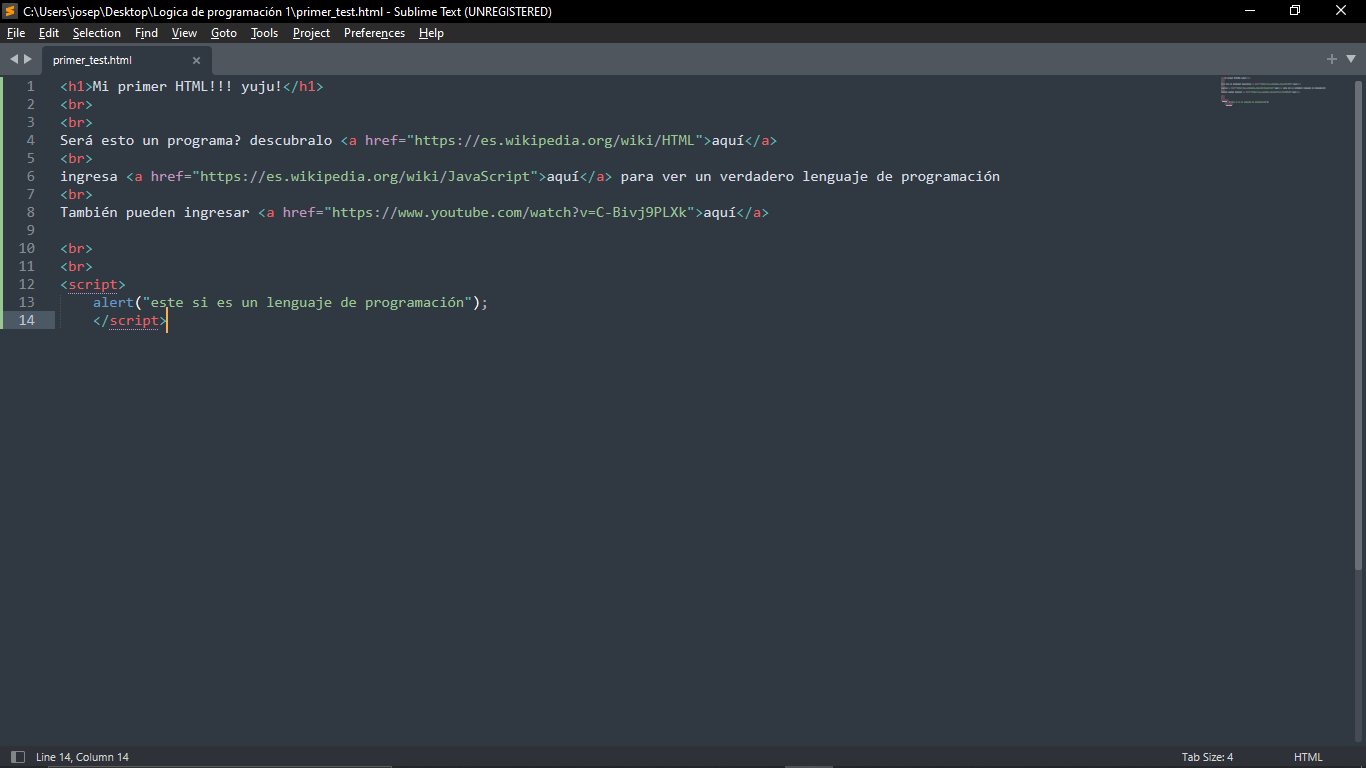This screenshot has height=768, width=1366.
Task: Click the br tag on line 2
Action: tap(76, 104)
